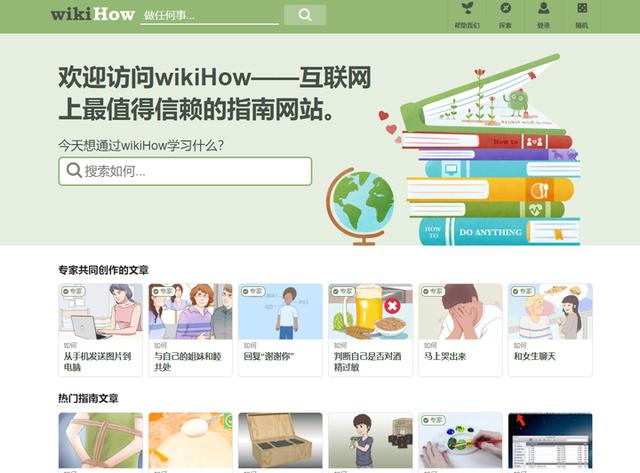The height and width of the screenshot is (473, 640).
Task: Click the wikiHow logo
Action: [x=93, y=14]
